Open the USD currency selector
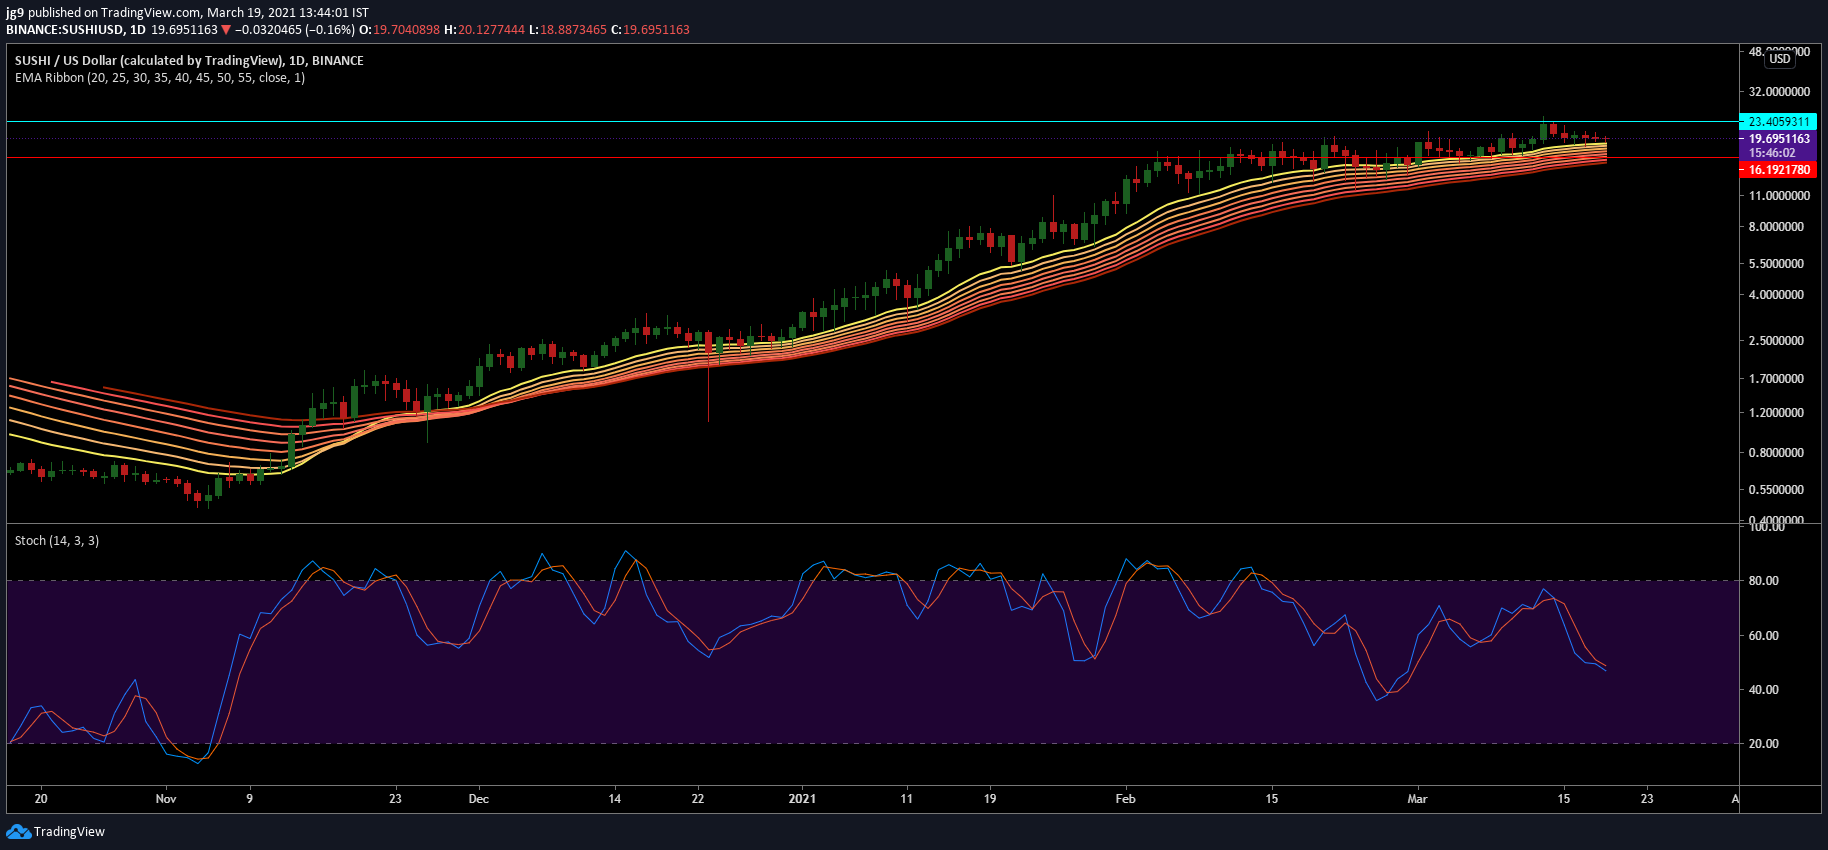 pyautogui.click(x=1780, y=59)
